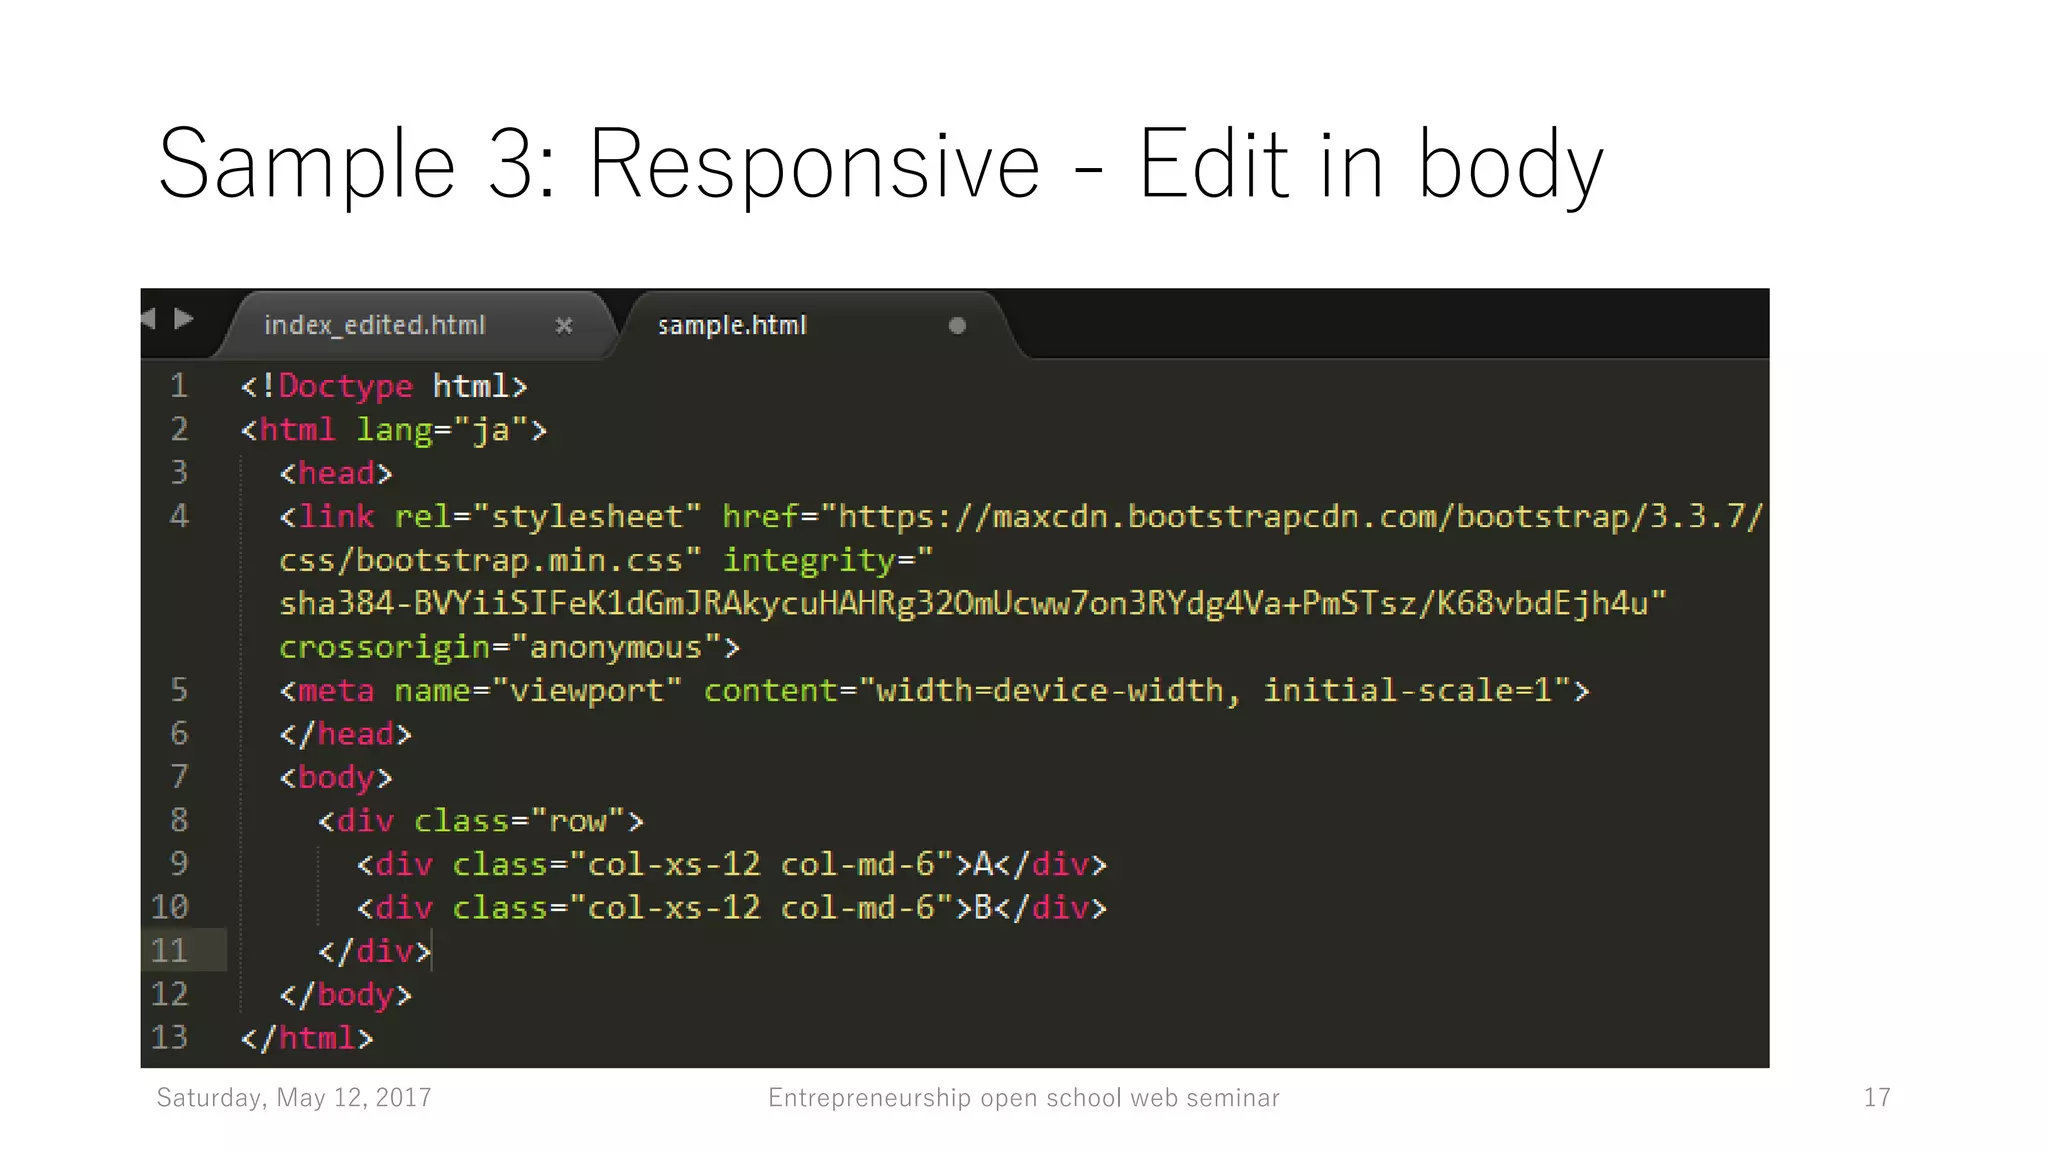Click the tab scroll left arrow

(149, 319)
